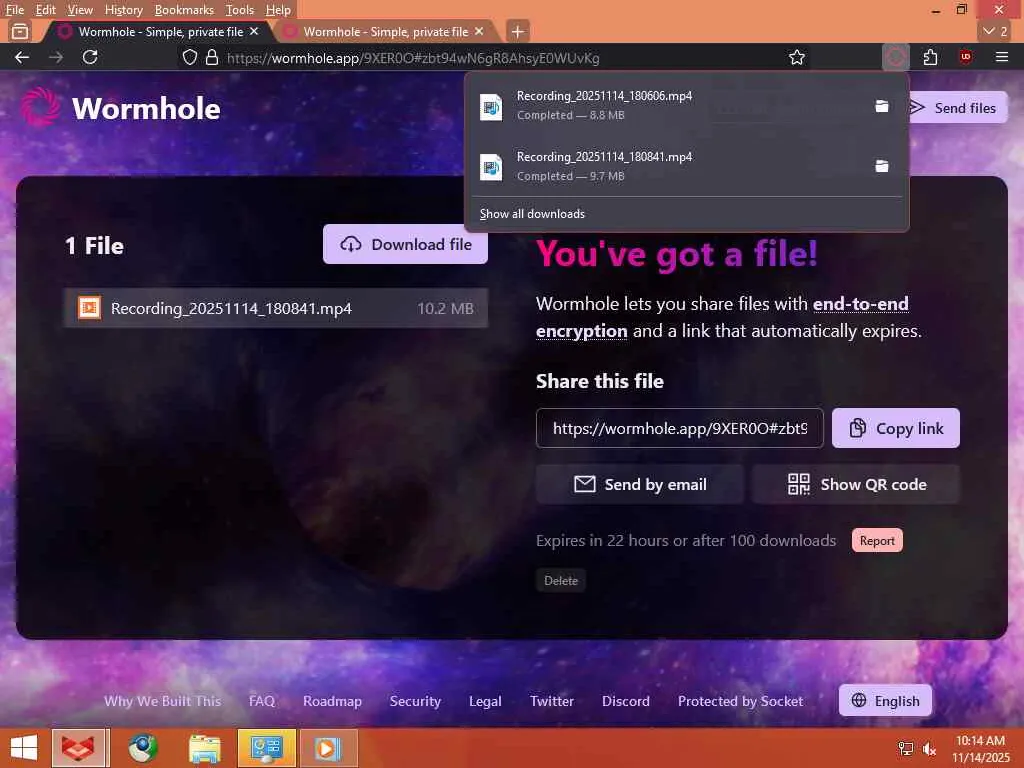Open the Protected by Socket link
The width and height of the screenshot is (1024, 768).
[x=741, y=701]
